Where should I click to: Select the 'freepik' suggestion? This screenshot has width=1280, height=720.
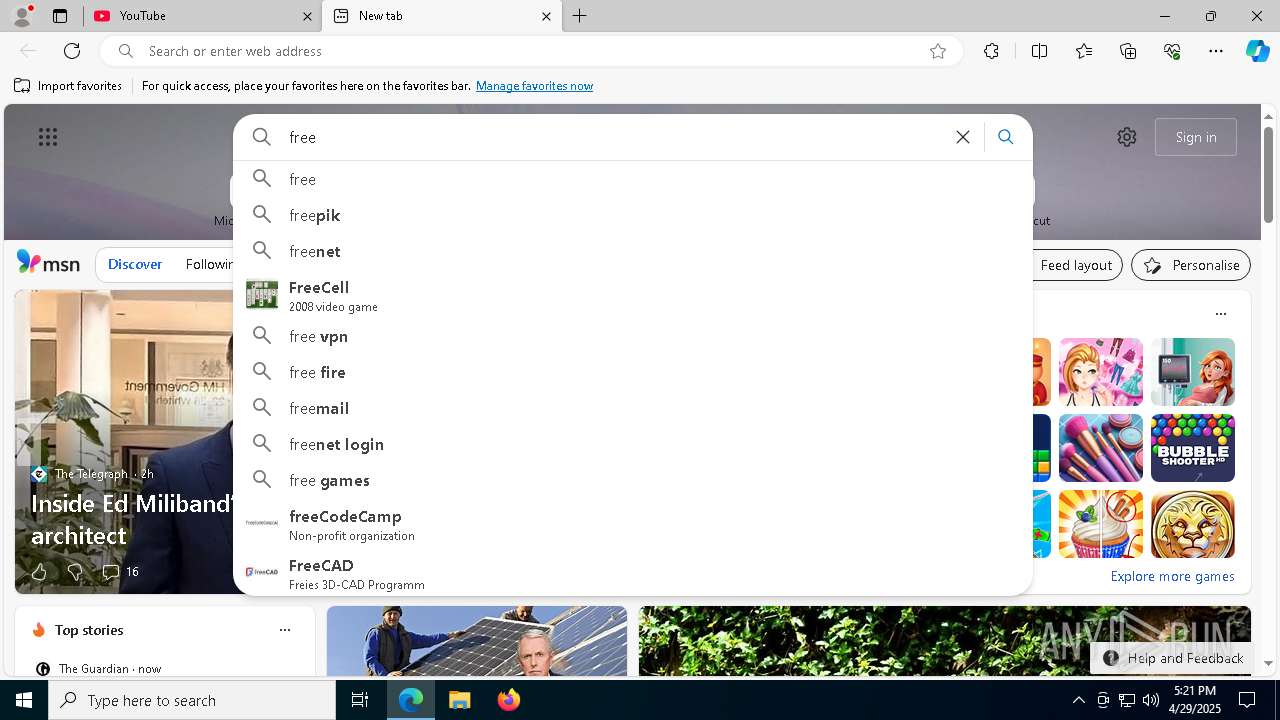point(633,215)
